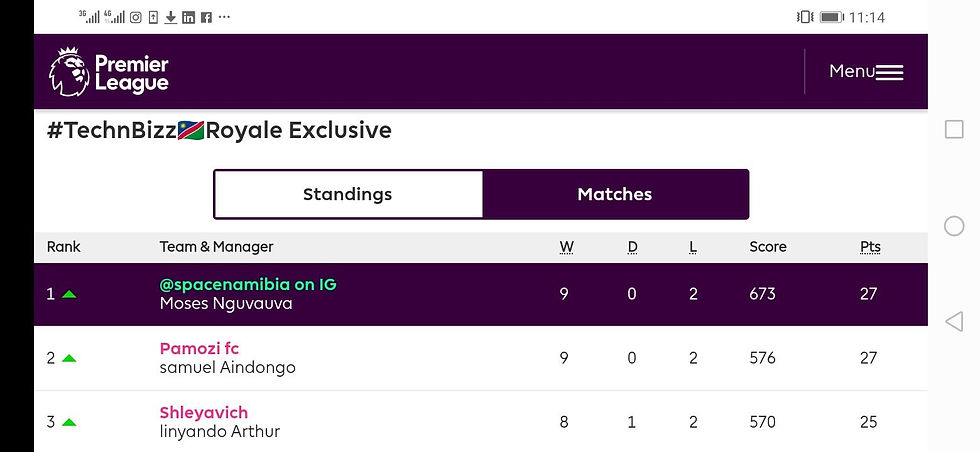Click the Pts column header
The height and width of the screenshot is (452, 980).
(x=870, y=247)
